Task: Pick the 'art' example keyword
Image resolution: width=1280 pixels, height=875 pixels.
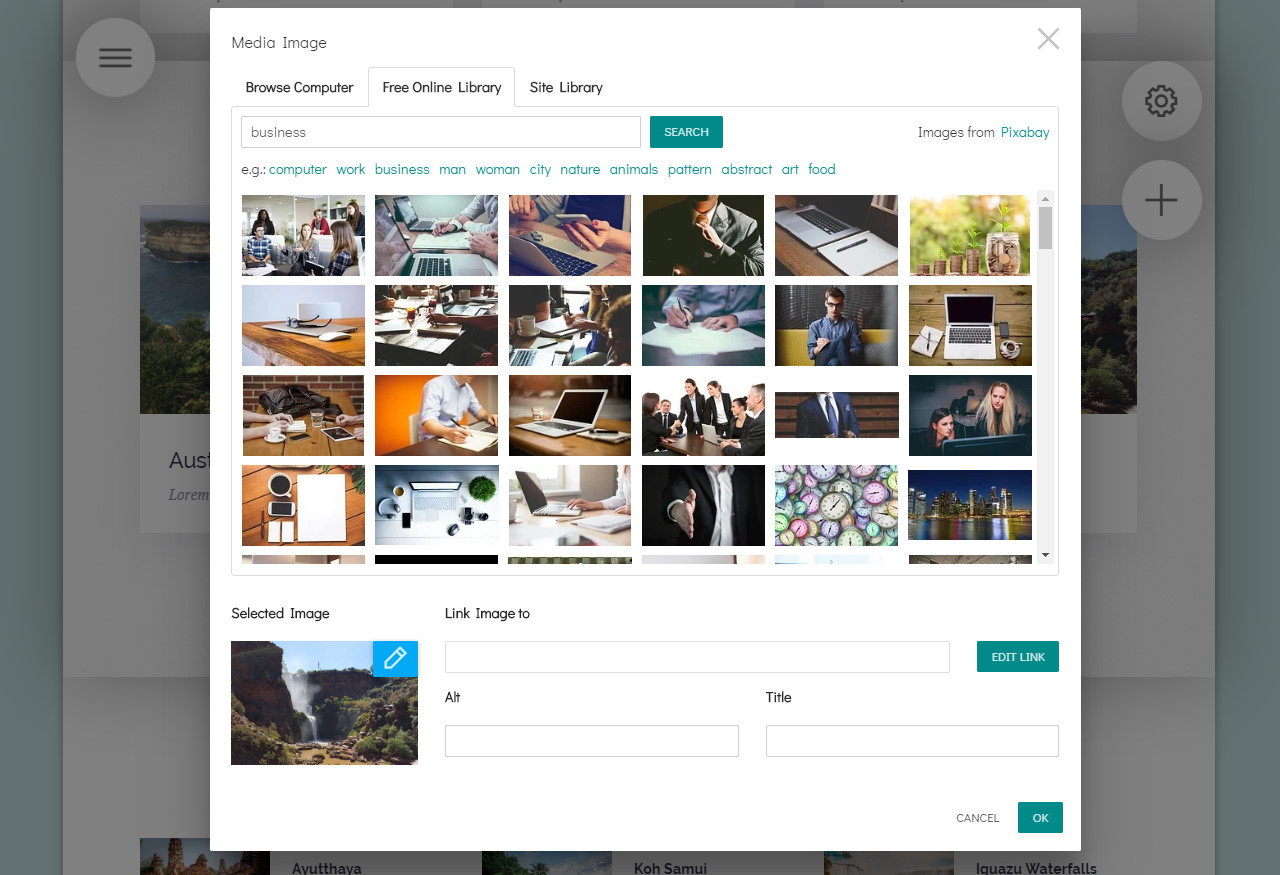Action: pyautogui.click(x=790, y=169)
